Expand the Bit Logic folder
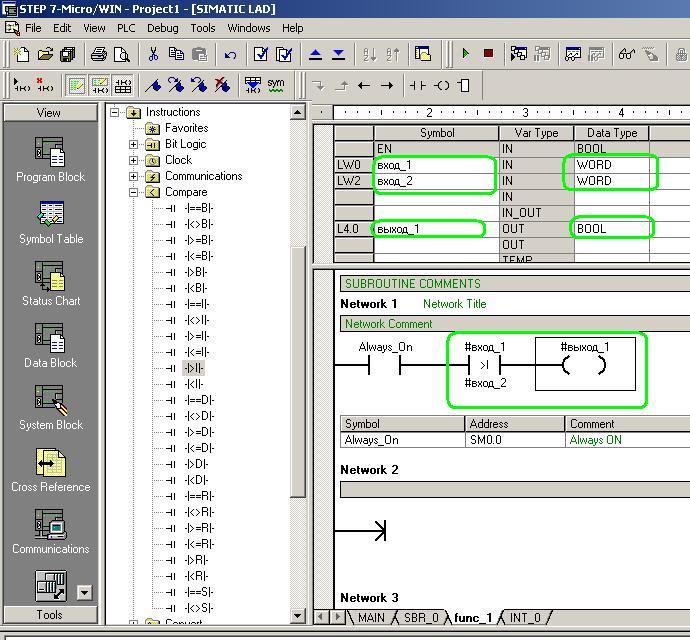The width and height of the screenshot is (690, 640). click(x=133, y=144)
